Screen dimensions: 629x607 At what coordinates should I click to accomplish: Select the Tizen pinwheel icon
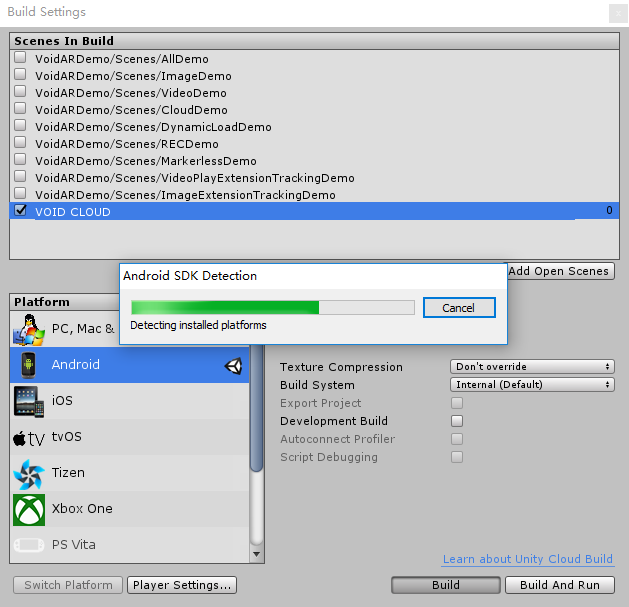[x=28, y=474]
